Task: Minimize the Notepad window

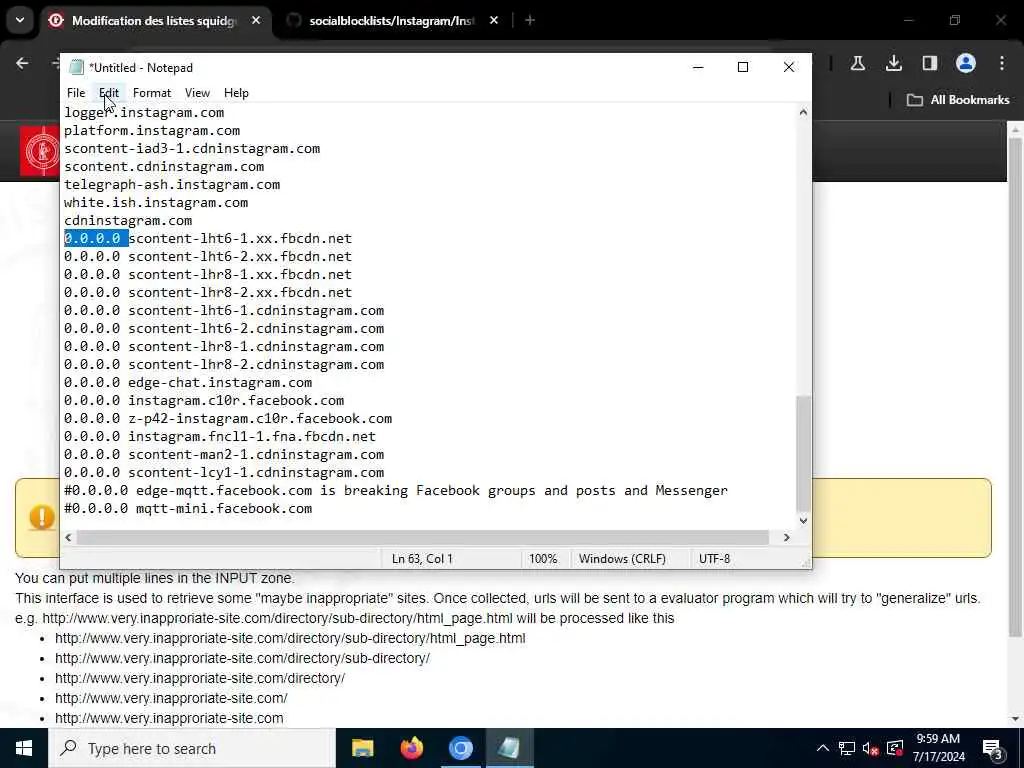Action: click(698, 67)
